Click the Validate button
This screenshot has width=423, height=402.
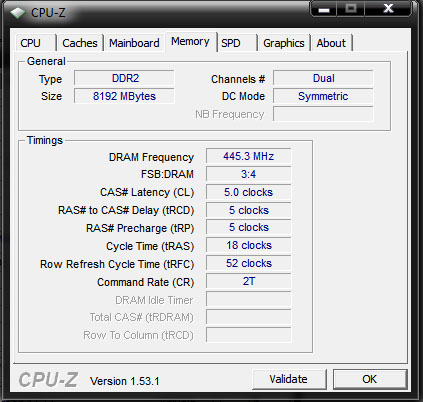coord(289,379)
